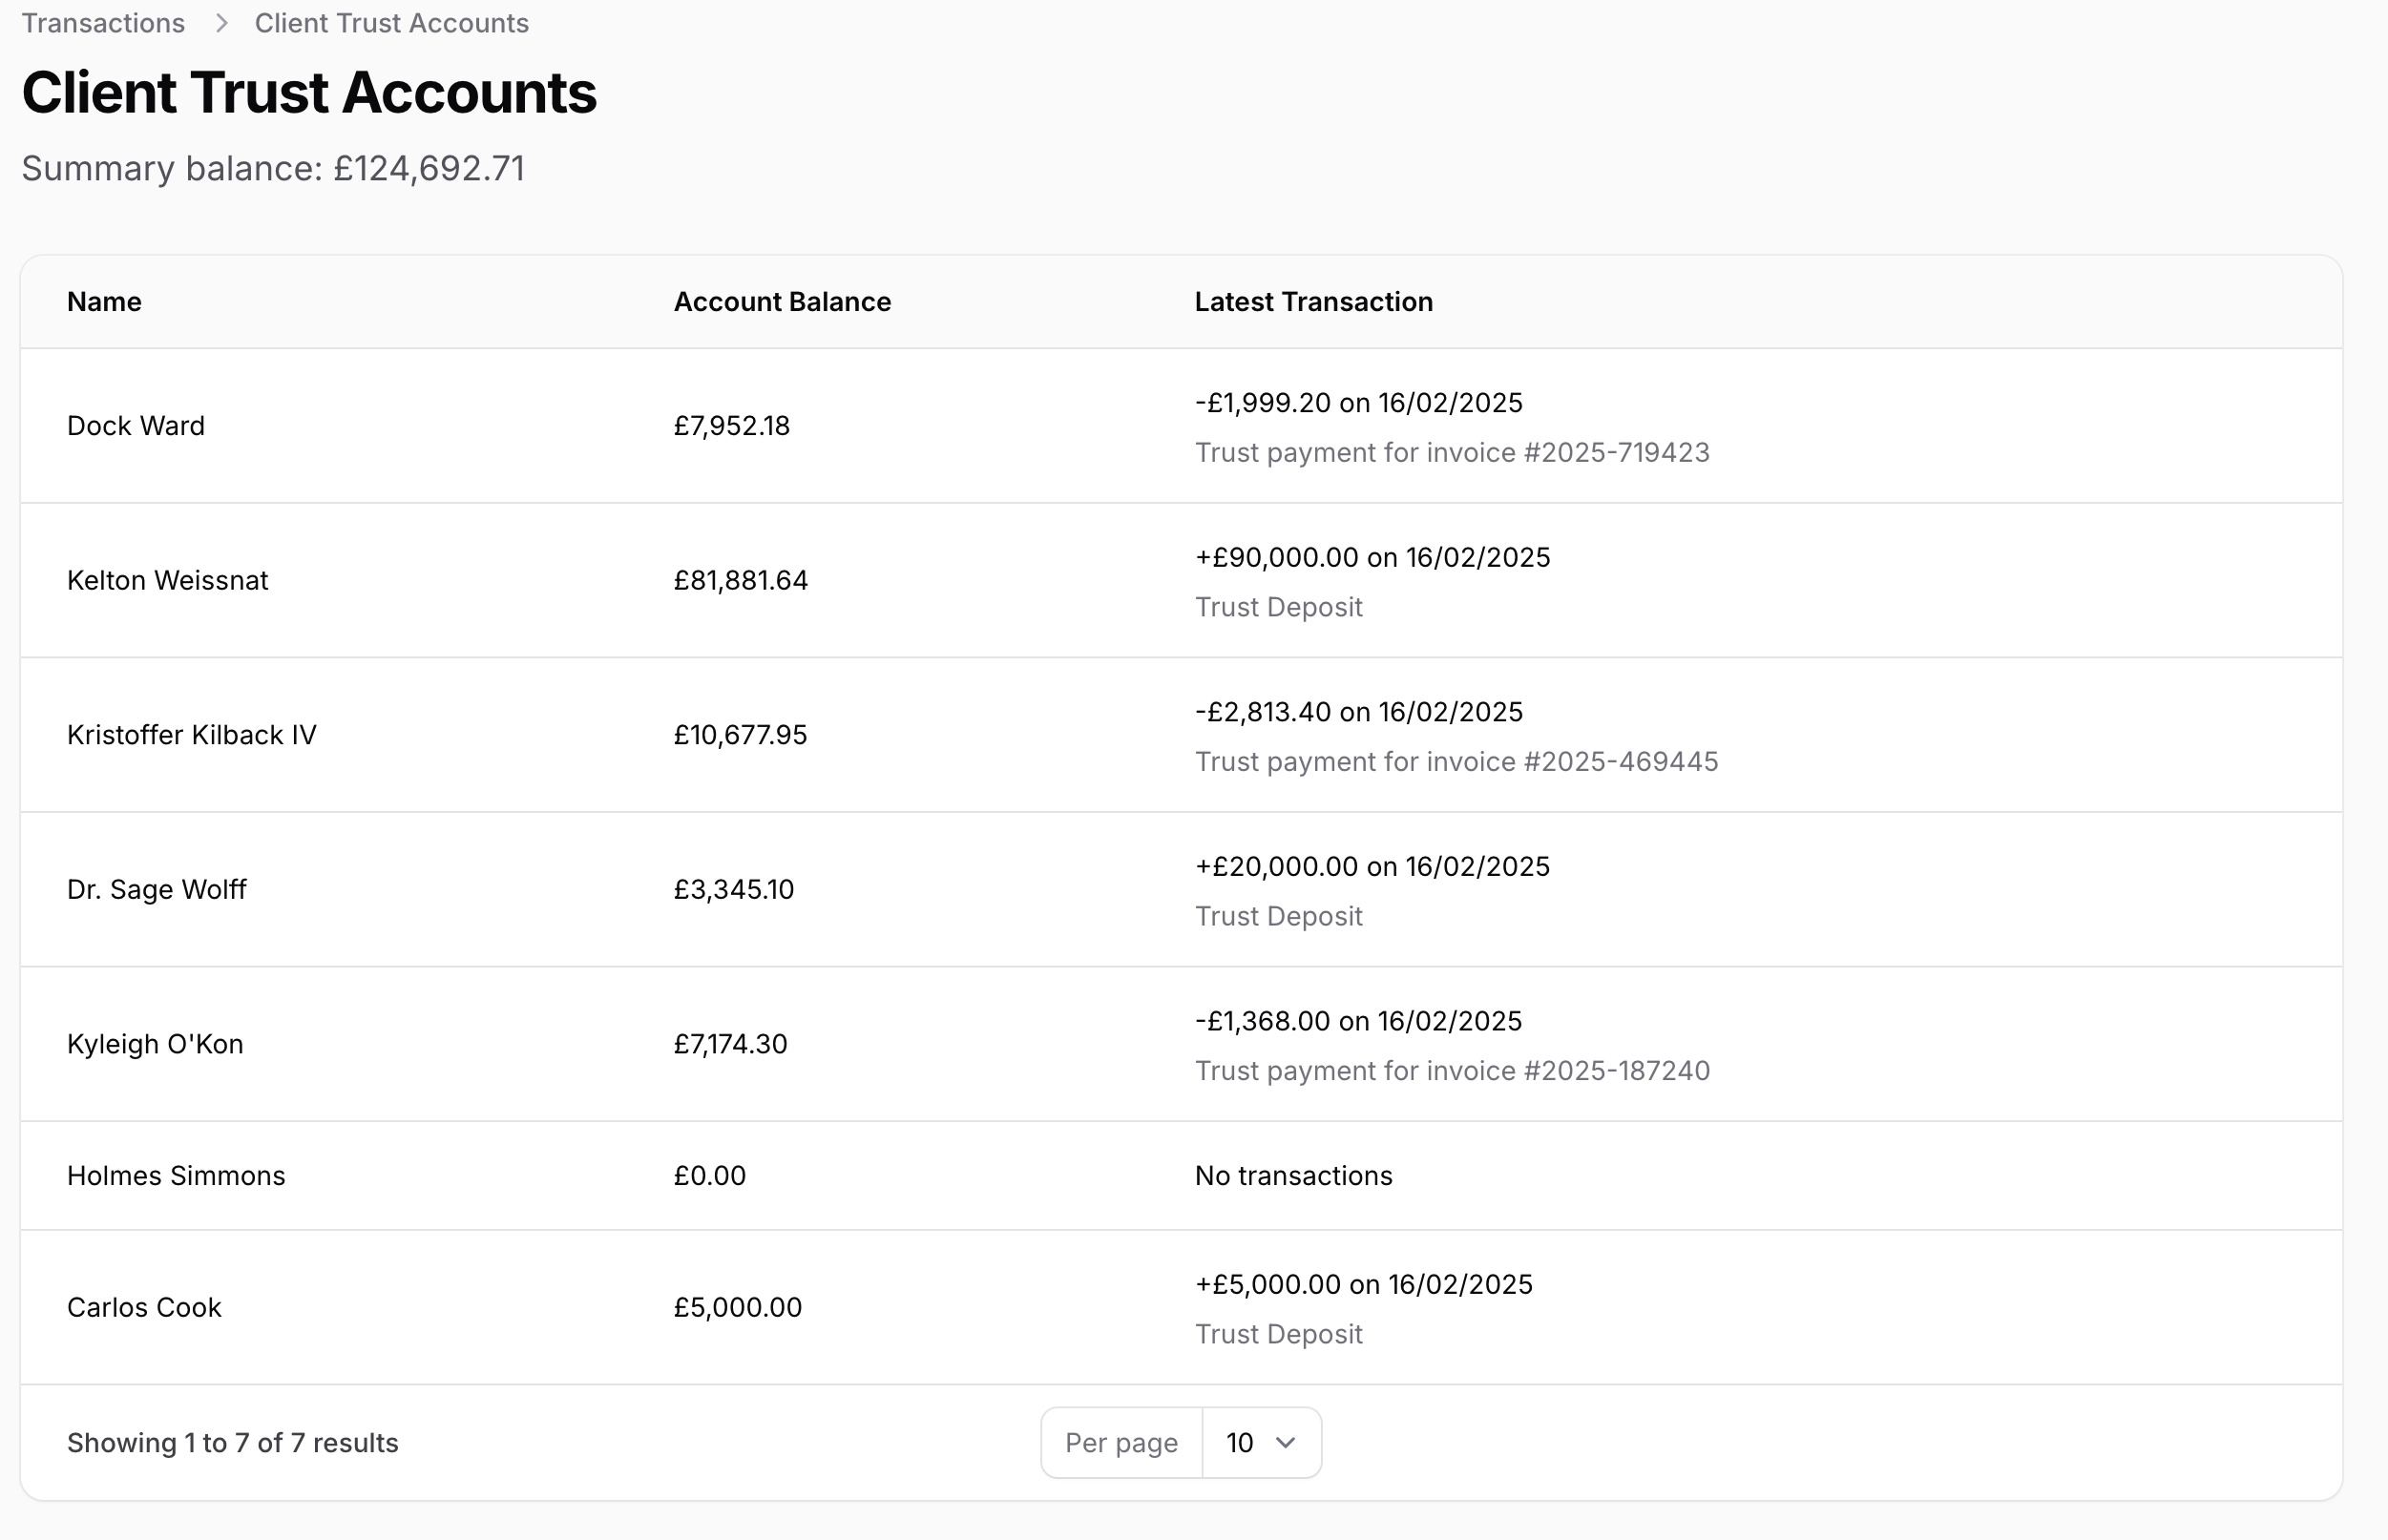This screenshot has height=1540, width=2388.
Task: Click the £5,000.00 balance of Carlos Cook
Action: pyautogui.click(x=738, y=1307)
